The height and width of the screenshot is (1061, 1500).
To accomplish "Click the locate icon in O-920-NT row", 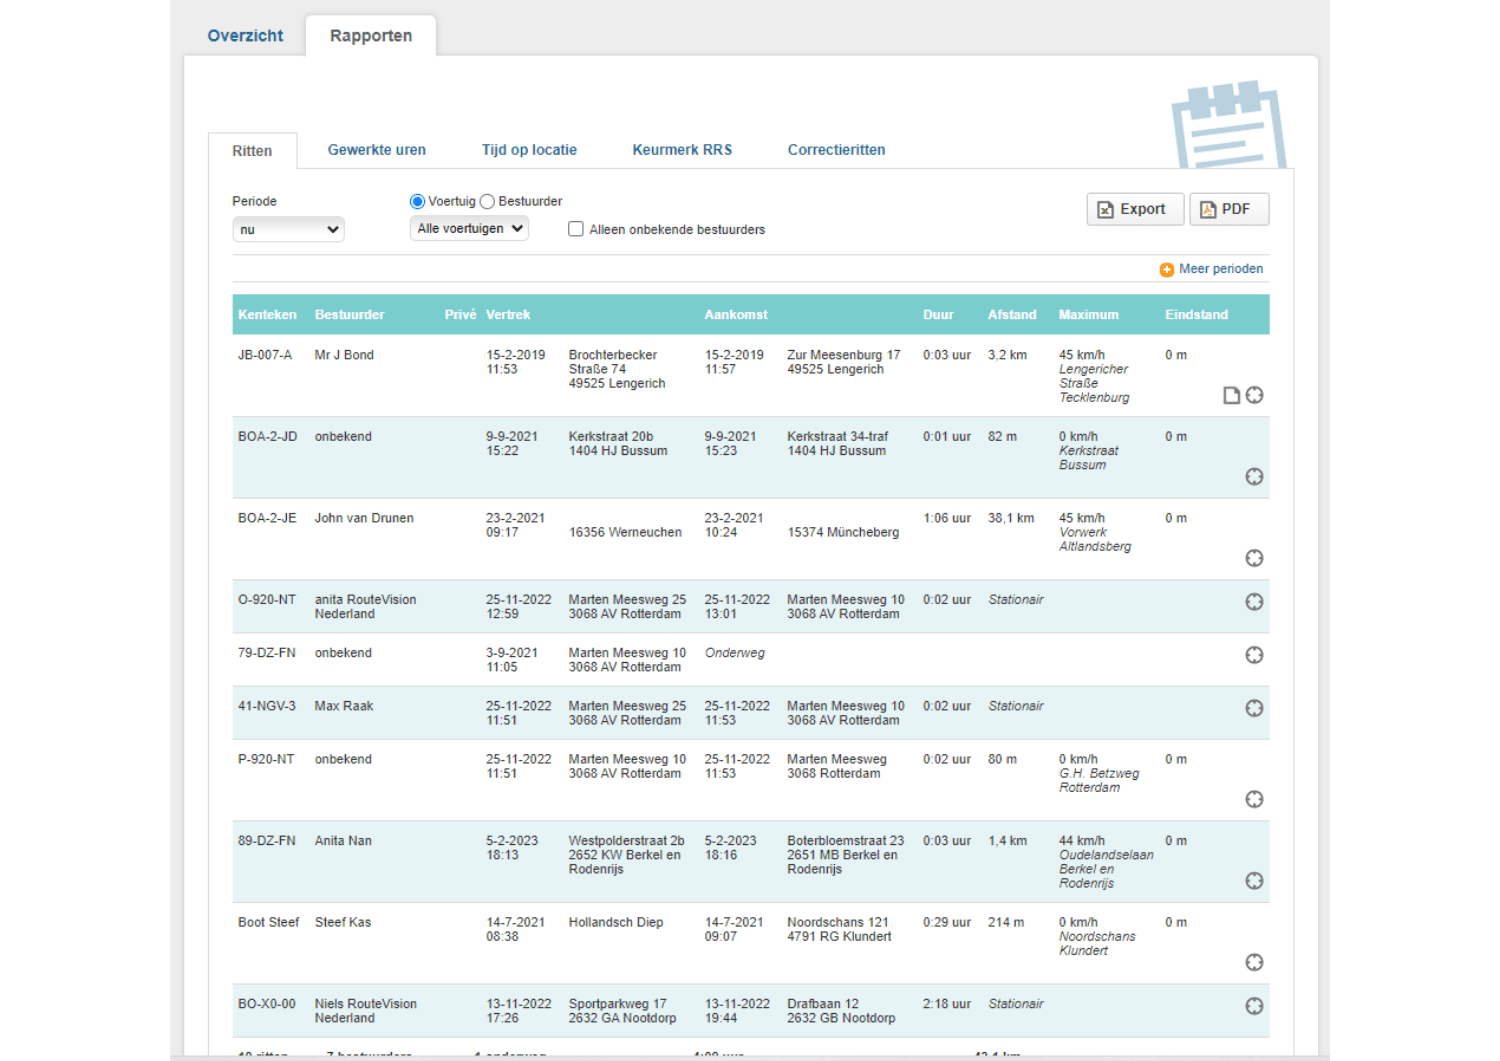I will 1254,602.
